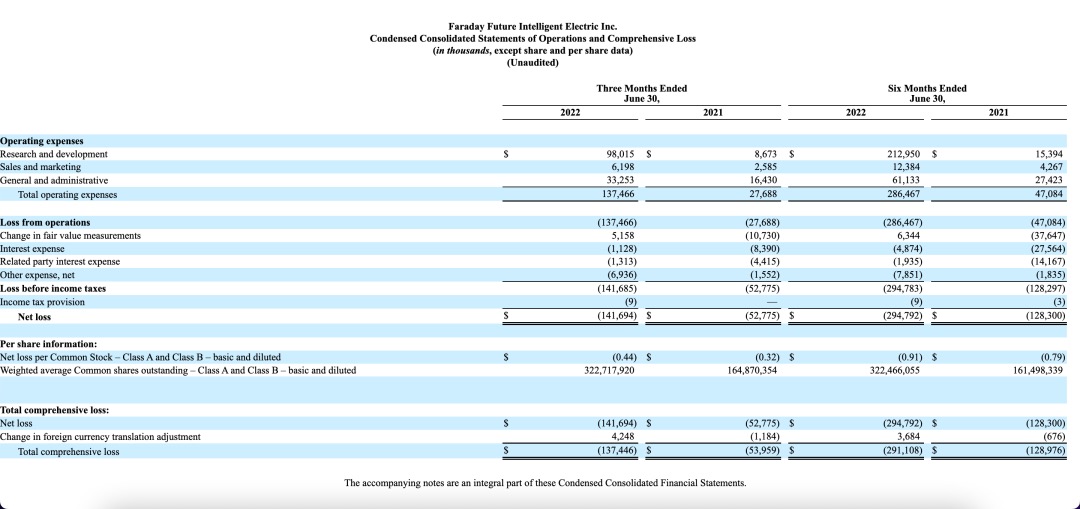This screenshot has height=509, width=1080.
Task: Select the Income tax provision label
Action: (43, 302)
